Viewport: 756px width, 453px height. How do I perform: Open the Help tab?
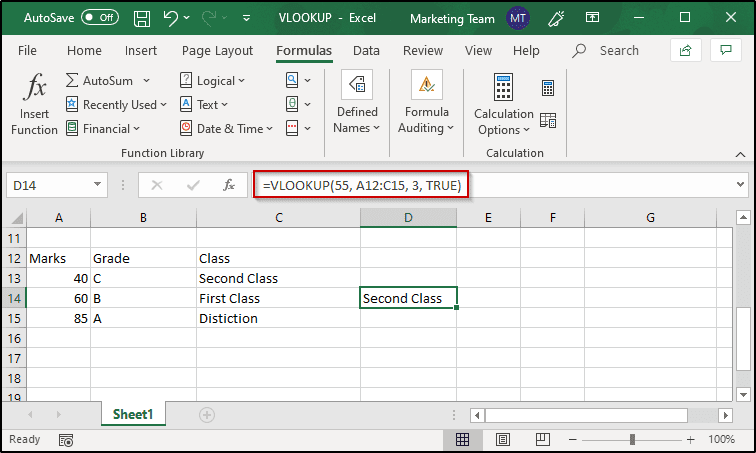click(x=526, y=51)
